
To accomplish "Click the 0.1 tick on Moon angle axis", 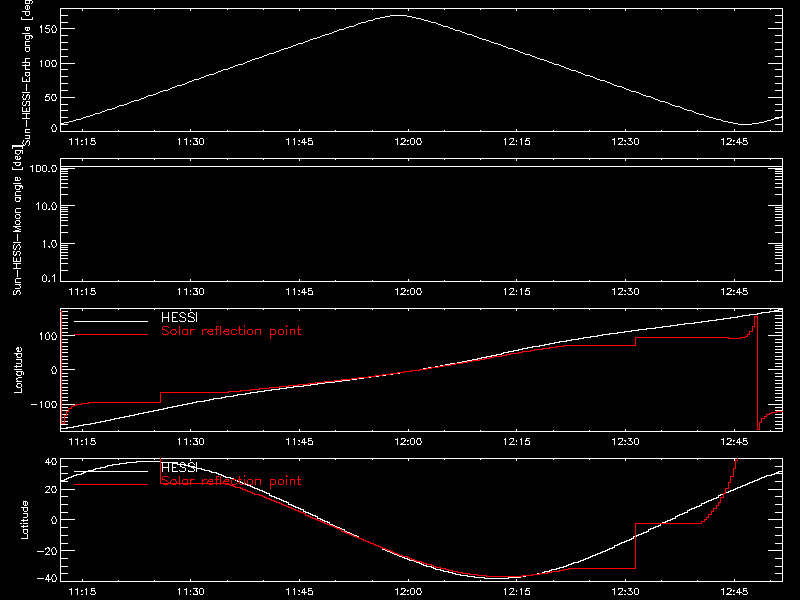I will point(49,278).
